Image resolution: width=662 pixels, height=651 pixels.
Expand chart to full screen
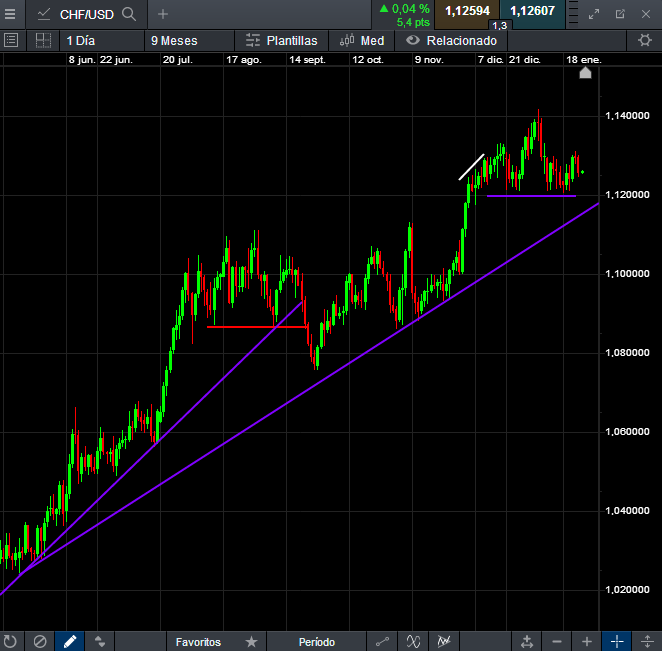(x=594, y=14)
